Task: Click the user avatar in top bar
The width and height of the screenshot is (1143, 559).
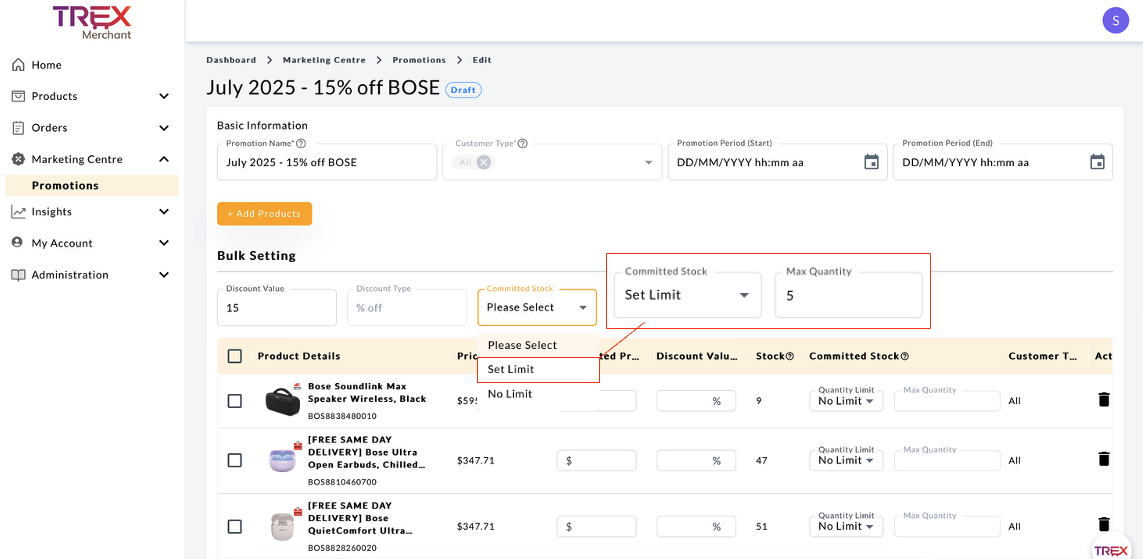Action: pyautogui.click(x=1115, y=19)
